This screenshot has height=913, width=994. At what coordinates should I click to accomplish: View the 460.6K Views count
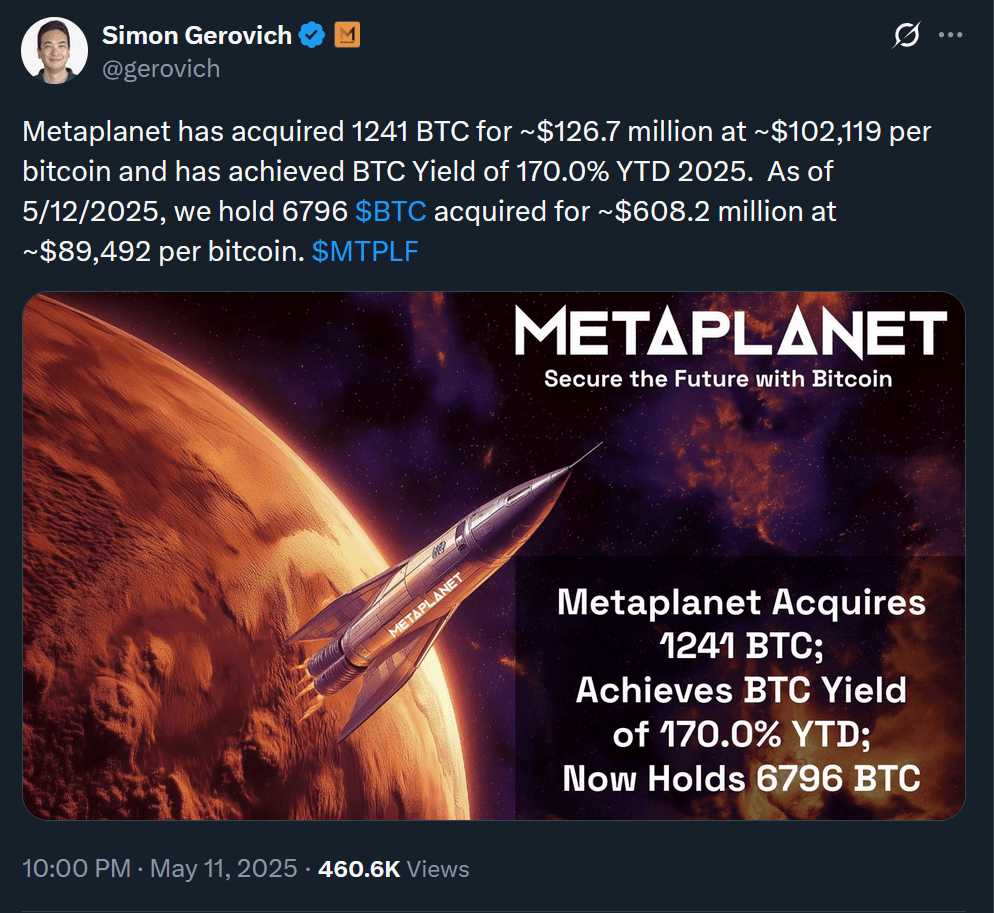pyautogui.click(x=393, y=868)
